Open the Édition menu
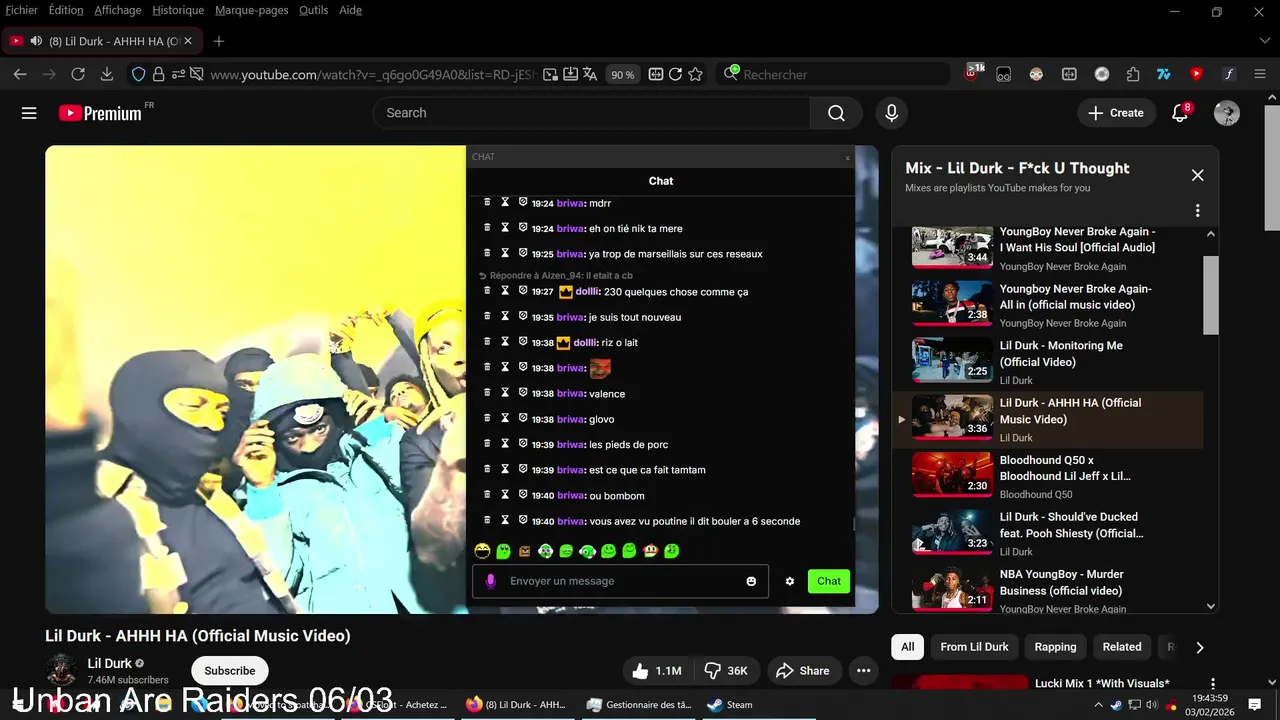The height and width of the screenshot is (720, 1280). [66, 10]
